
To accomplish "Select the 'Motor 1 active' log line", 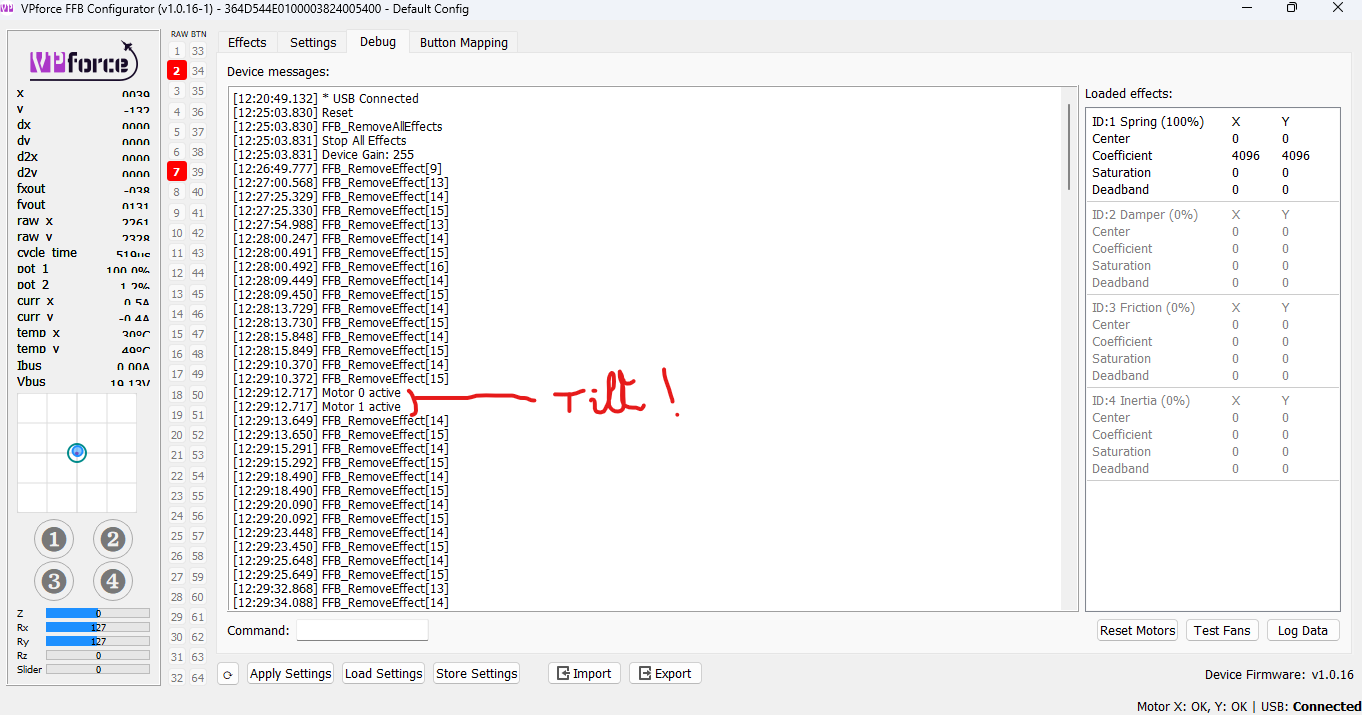I will click(x=316, y=407).
